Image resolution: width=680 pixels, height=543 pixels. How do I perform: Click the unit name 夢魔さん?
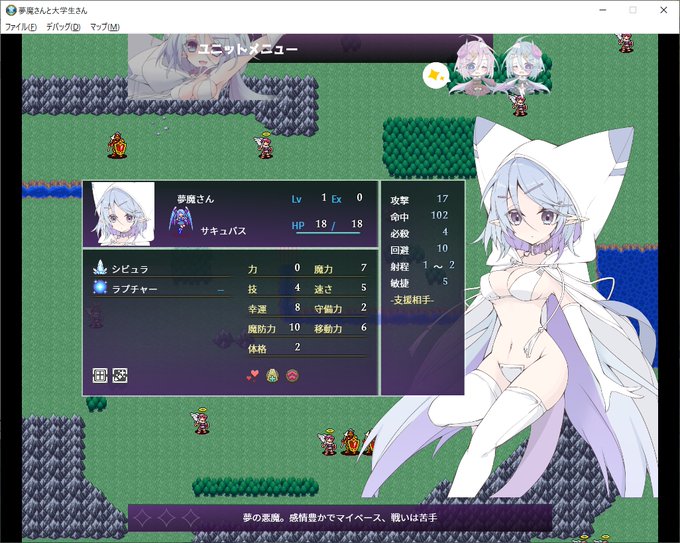point(196,199)
